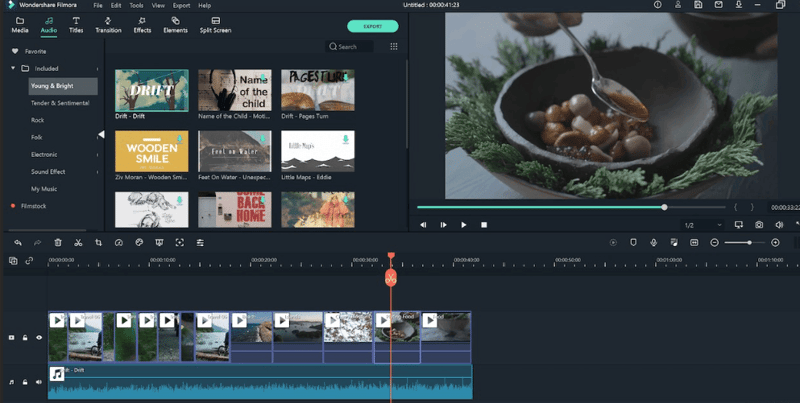800x403 pixels.
Task: Click the split scissors icon in timeline toolbar
Action: point(78,242)
